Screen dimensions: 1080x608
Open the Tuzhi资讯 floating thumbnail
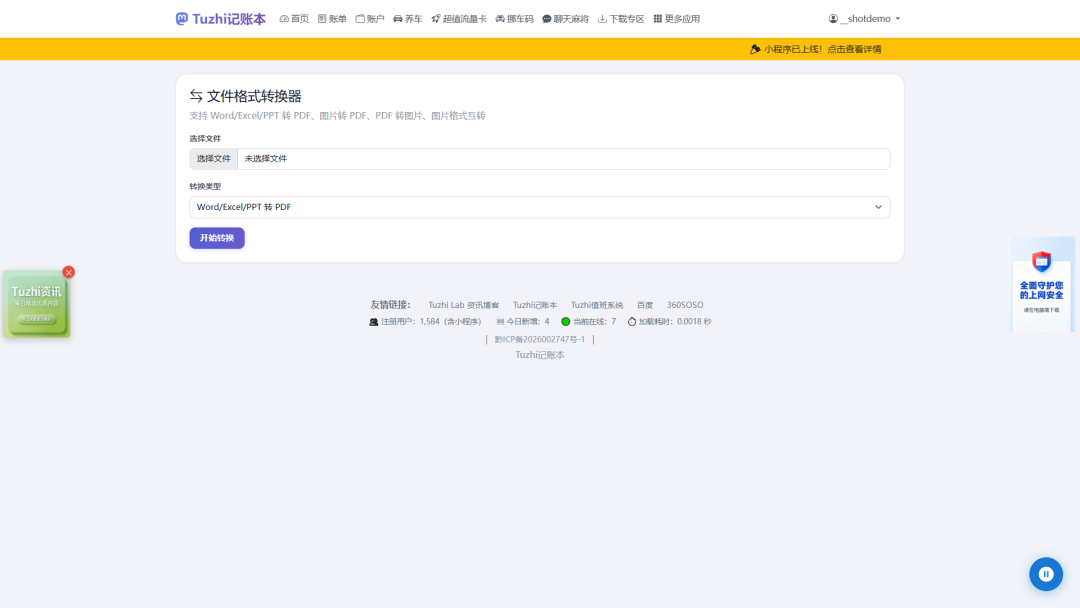36,304
